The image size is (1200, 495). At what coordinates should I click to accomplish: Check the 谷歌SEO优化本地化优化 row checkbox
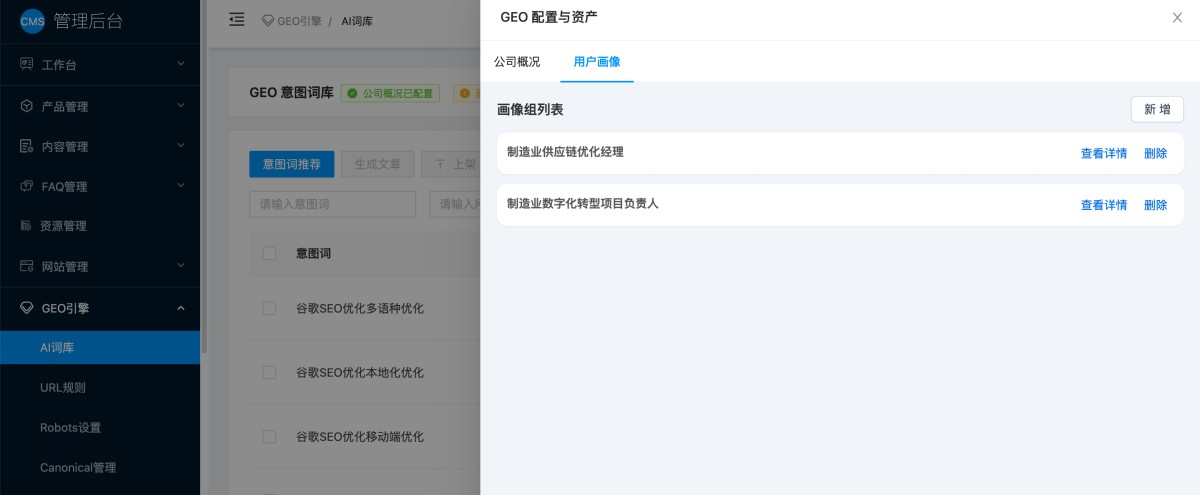pos(269,372)
